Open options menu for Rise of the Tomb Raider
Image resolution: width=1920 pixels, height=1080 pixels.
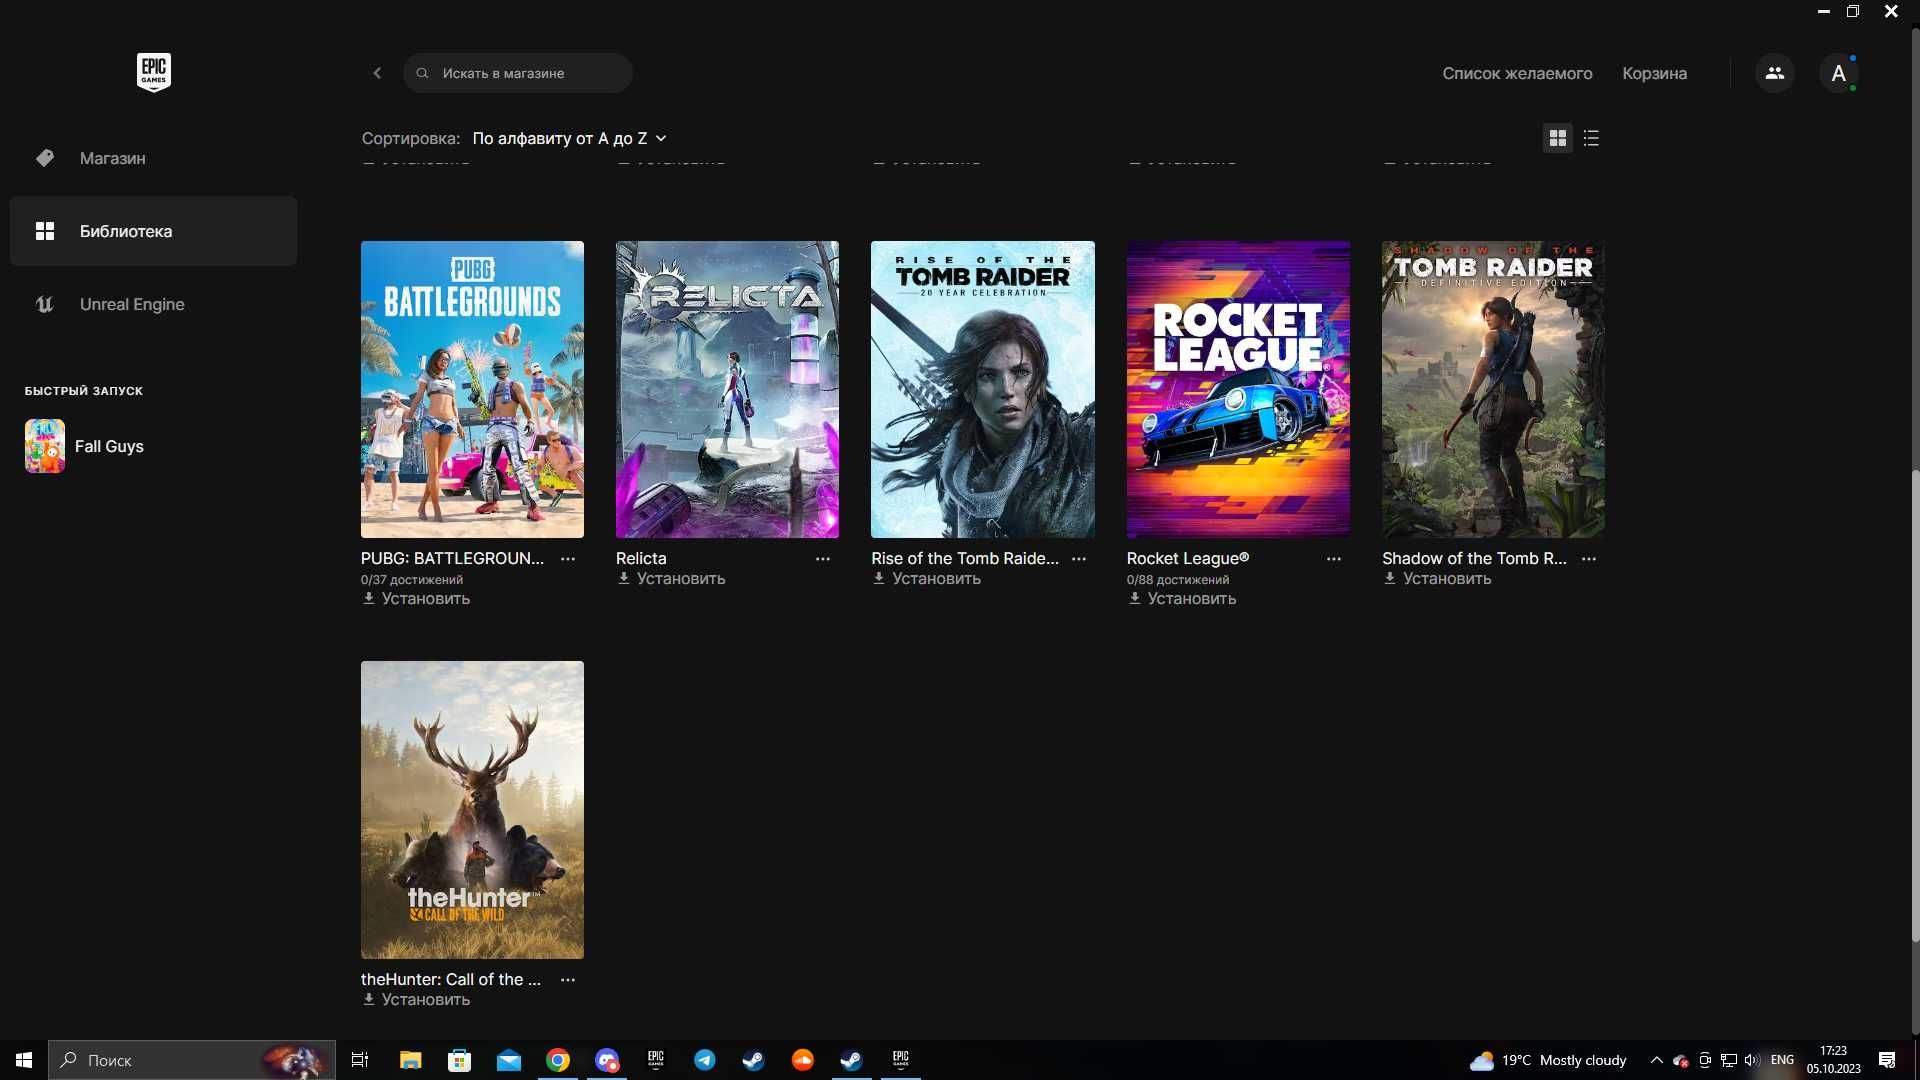click(1079, 559)
